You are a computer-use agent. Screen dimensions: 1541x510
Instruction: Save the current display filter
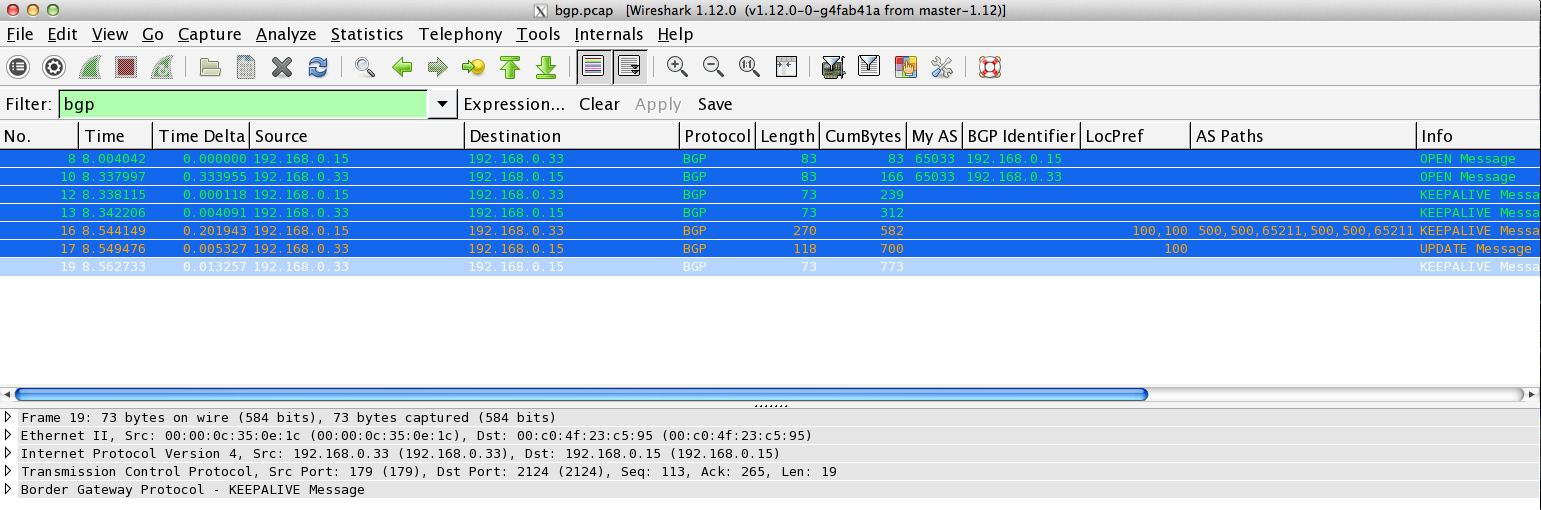coord(715,104)
